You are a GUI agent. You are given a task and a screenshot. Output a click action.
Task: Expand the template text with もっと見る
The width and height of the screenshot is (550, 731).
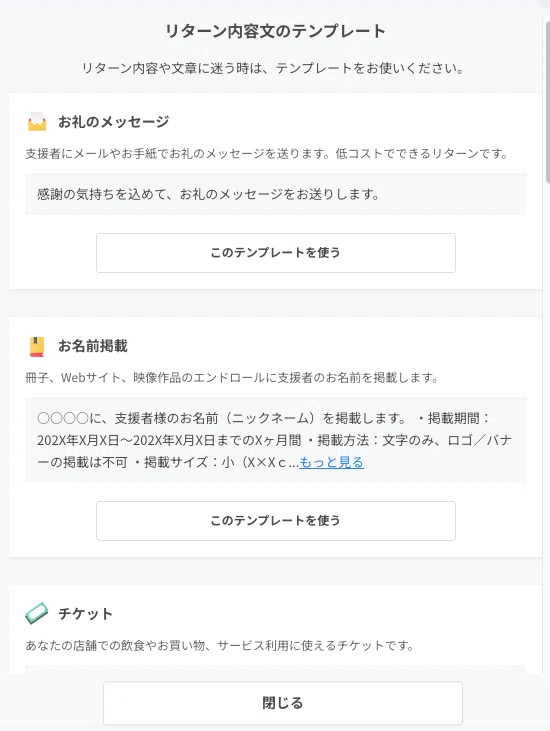click(x=331, y=462)
